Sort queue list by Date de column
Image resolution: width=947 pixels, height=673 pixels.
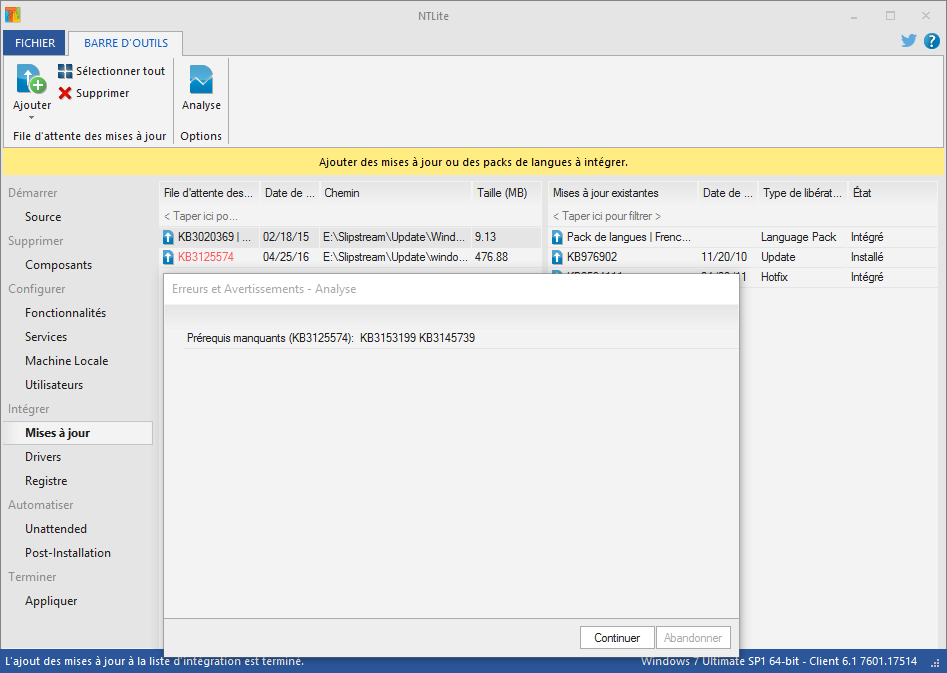(289, 193)
